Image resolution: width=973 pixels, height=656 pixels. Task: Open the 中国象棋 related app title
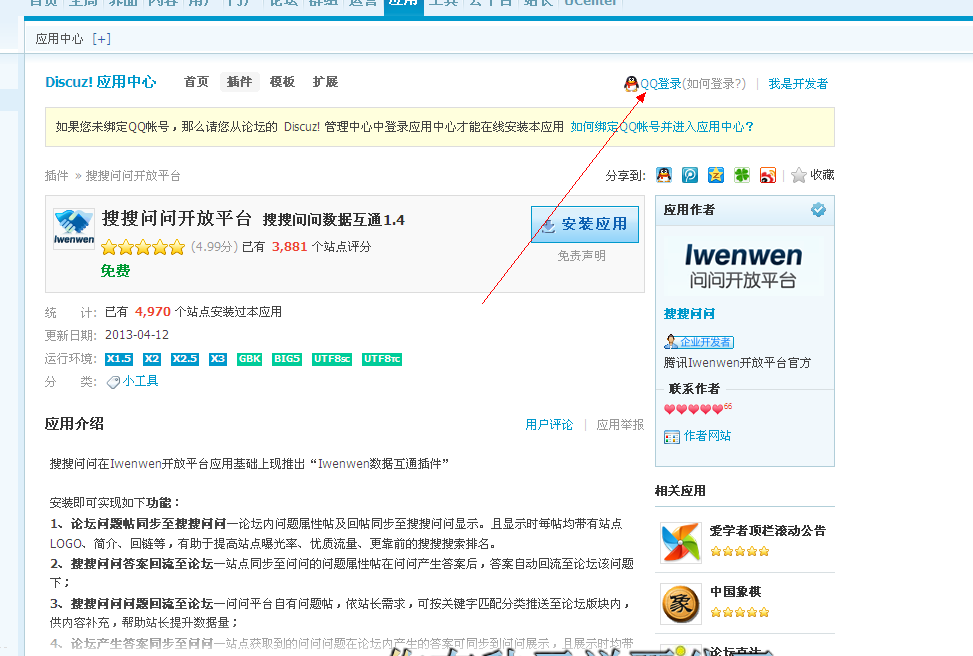pos(735,591)
